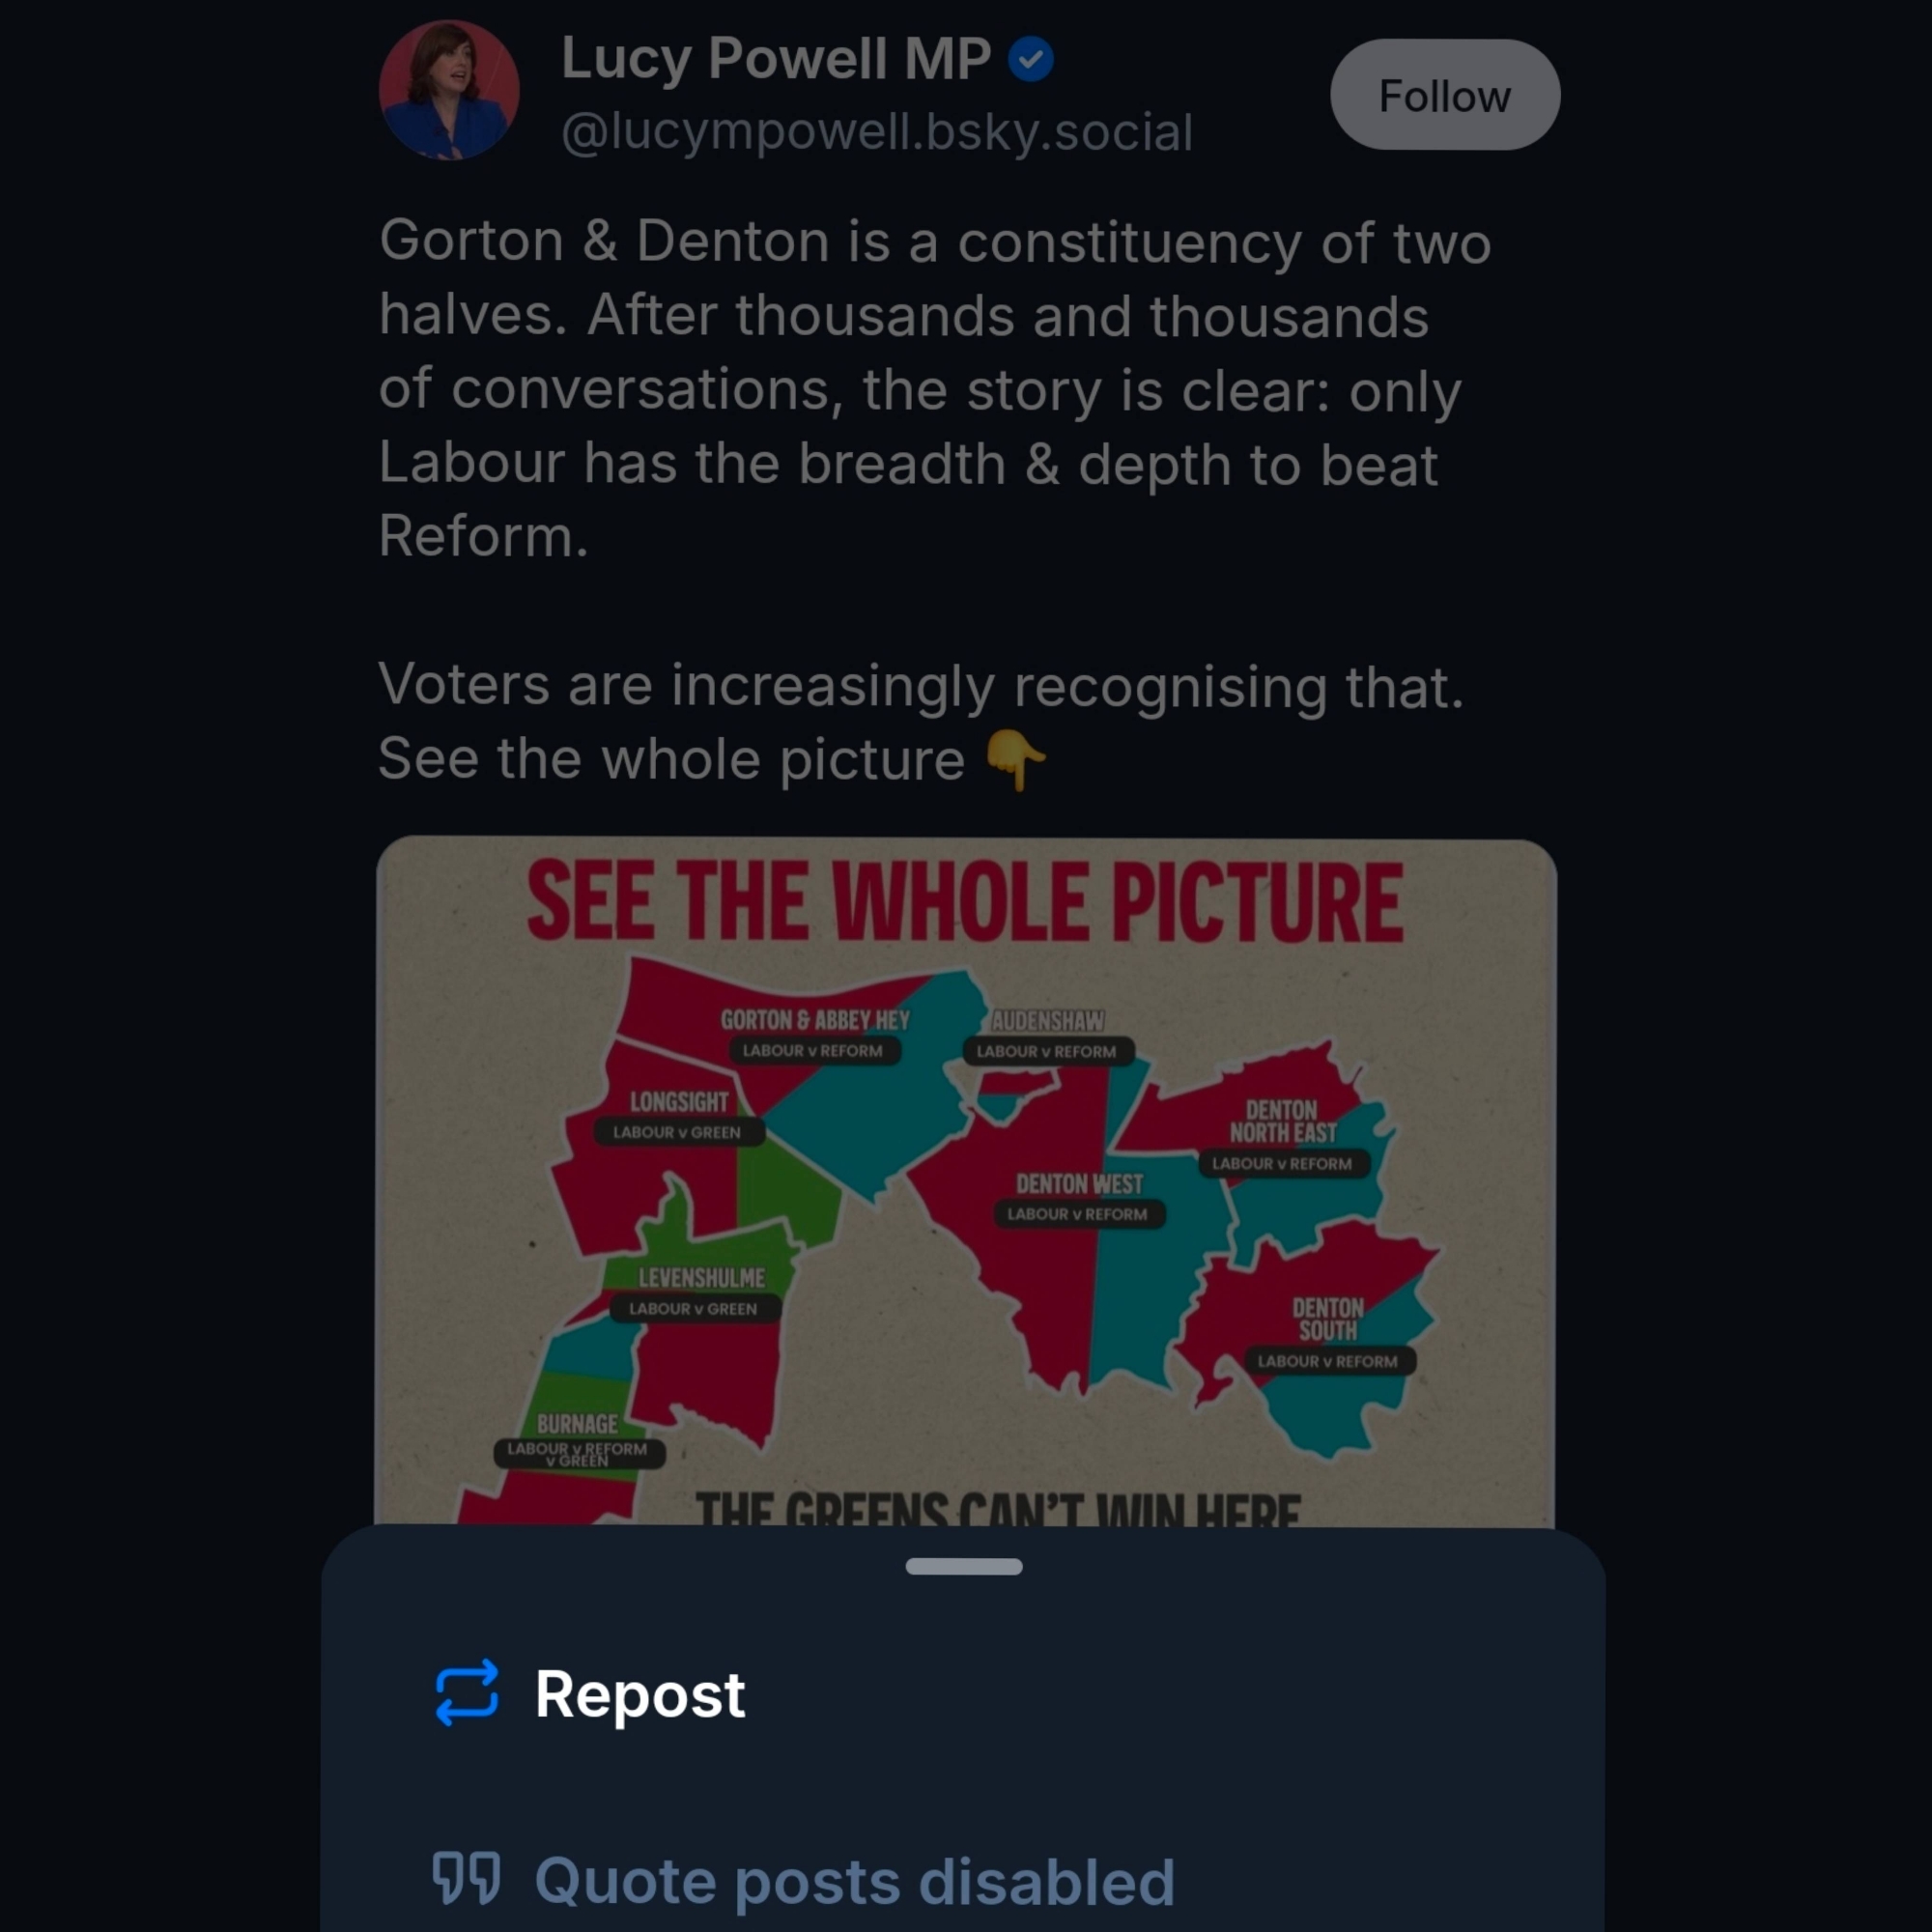Tap the Repost arrows icon

coord(467,1693)
